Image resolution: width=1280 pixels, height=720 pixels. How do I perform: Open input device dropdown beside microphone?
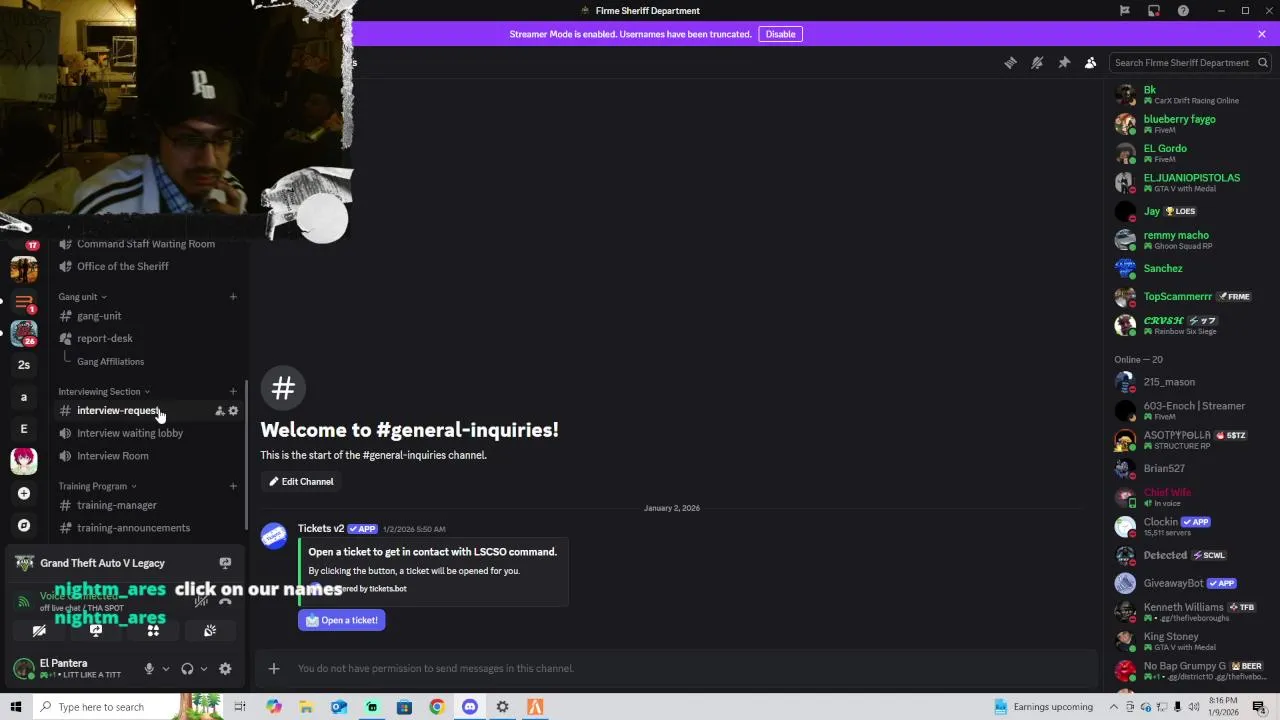click(166, 669)
